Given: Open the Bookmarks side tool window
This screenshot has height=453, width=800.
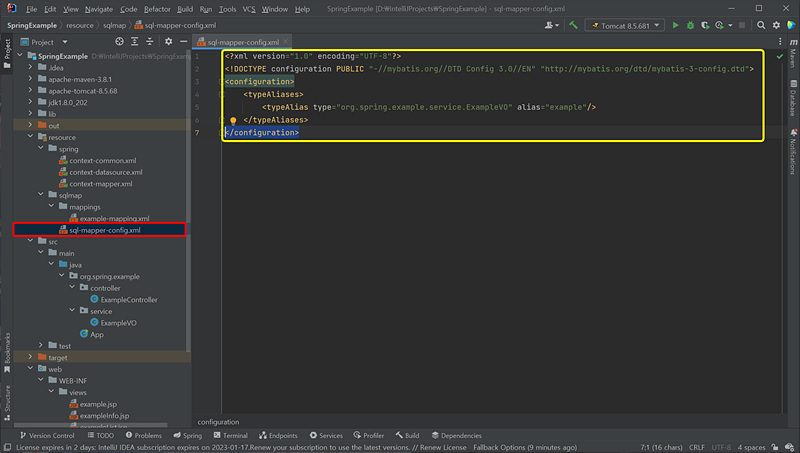Looking at the screenshot, I should point(7,352).
